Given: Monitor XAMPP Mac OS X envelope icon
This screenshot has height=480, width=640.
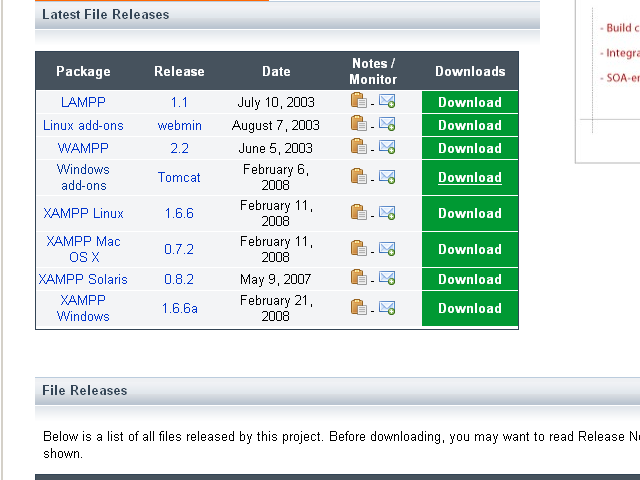Looking at the screenshot, I should [x=387, y=248].
